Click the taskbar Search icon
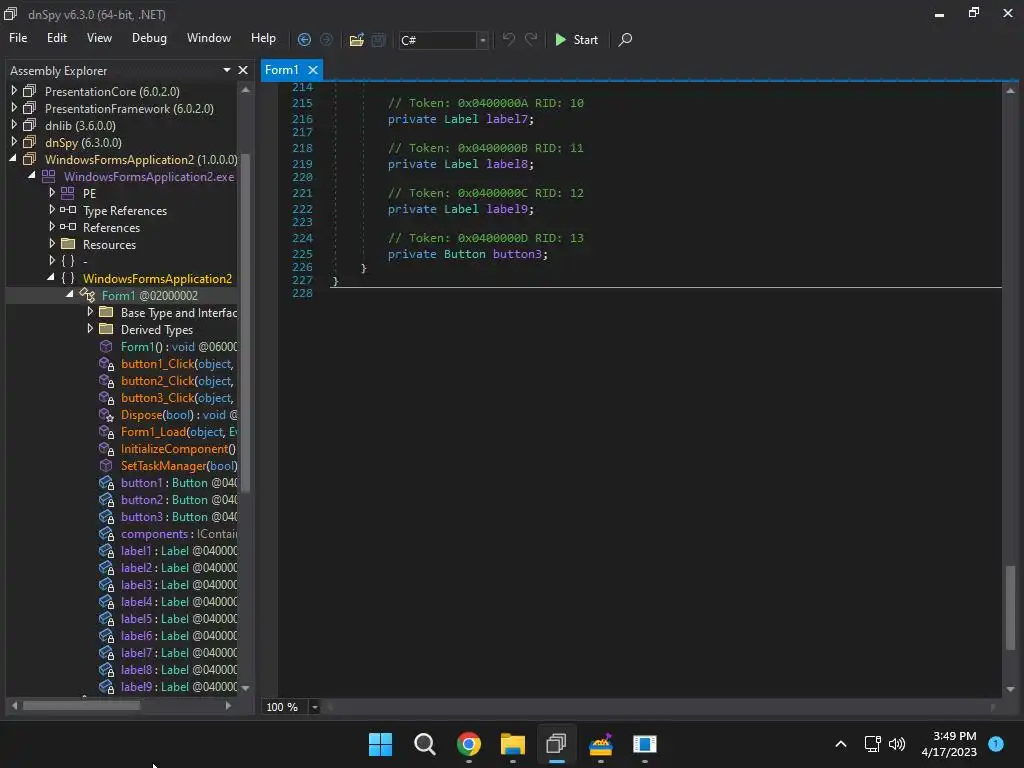This screenshot has width=1024, height=768. [x=424, y=744]
